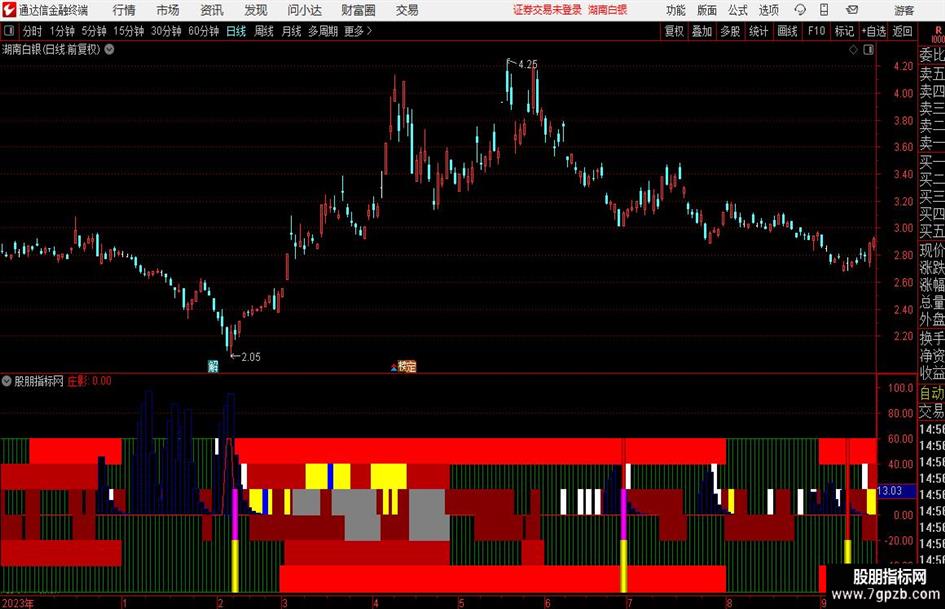Click the 核定 marker icon below chart
This screenshot has height=609, width=945.
pyautogui.click(x=407, y=366)
